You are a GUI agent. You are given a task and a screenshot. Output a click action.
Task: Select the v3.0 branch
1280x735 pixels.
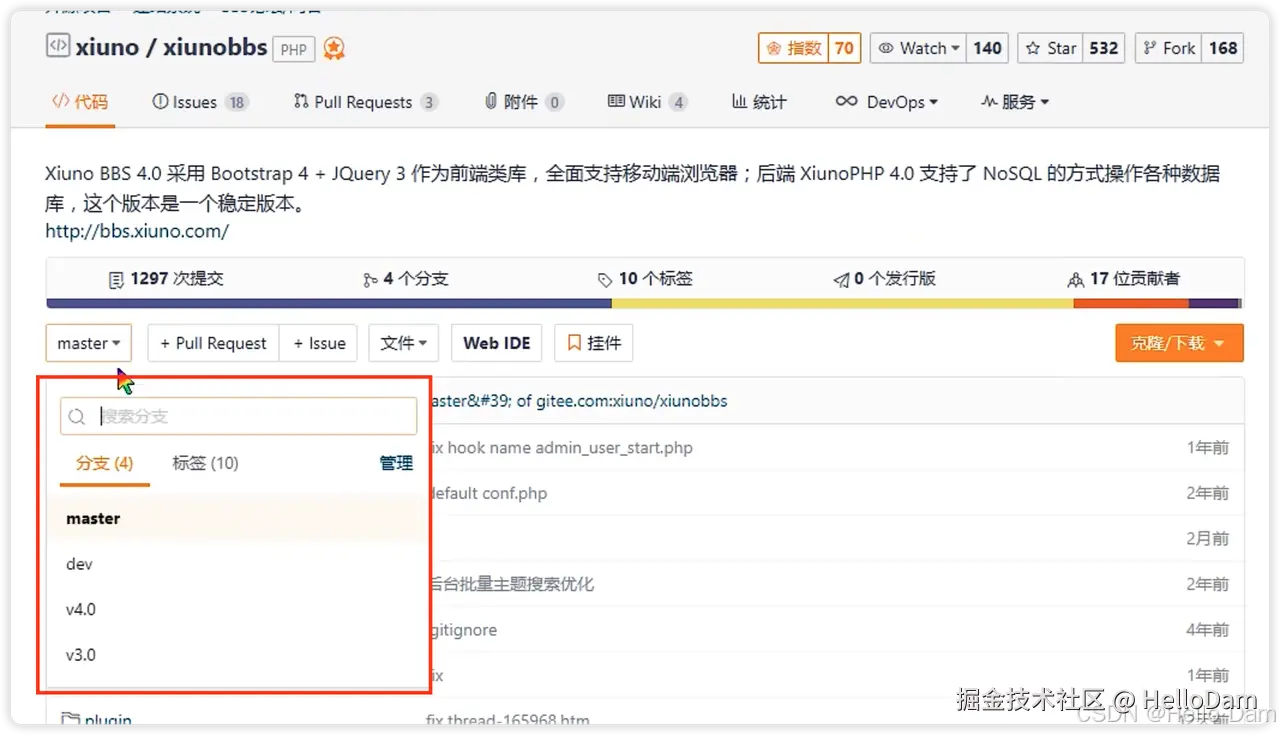pyautogui.click(x=238, y=655)
